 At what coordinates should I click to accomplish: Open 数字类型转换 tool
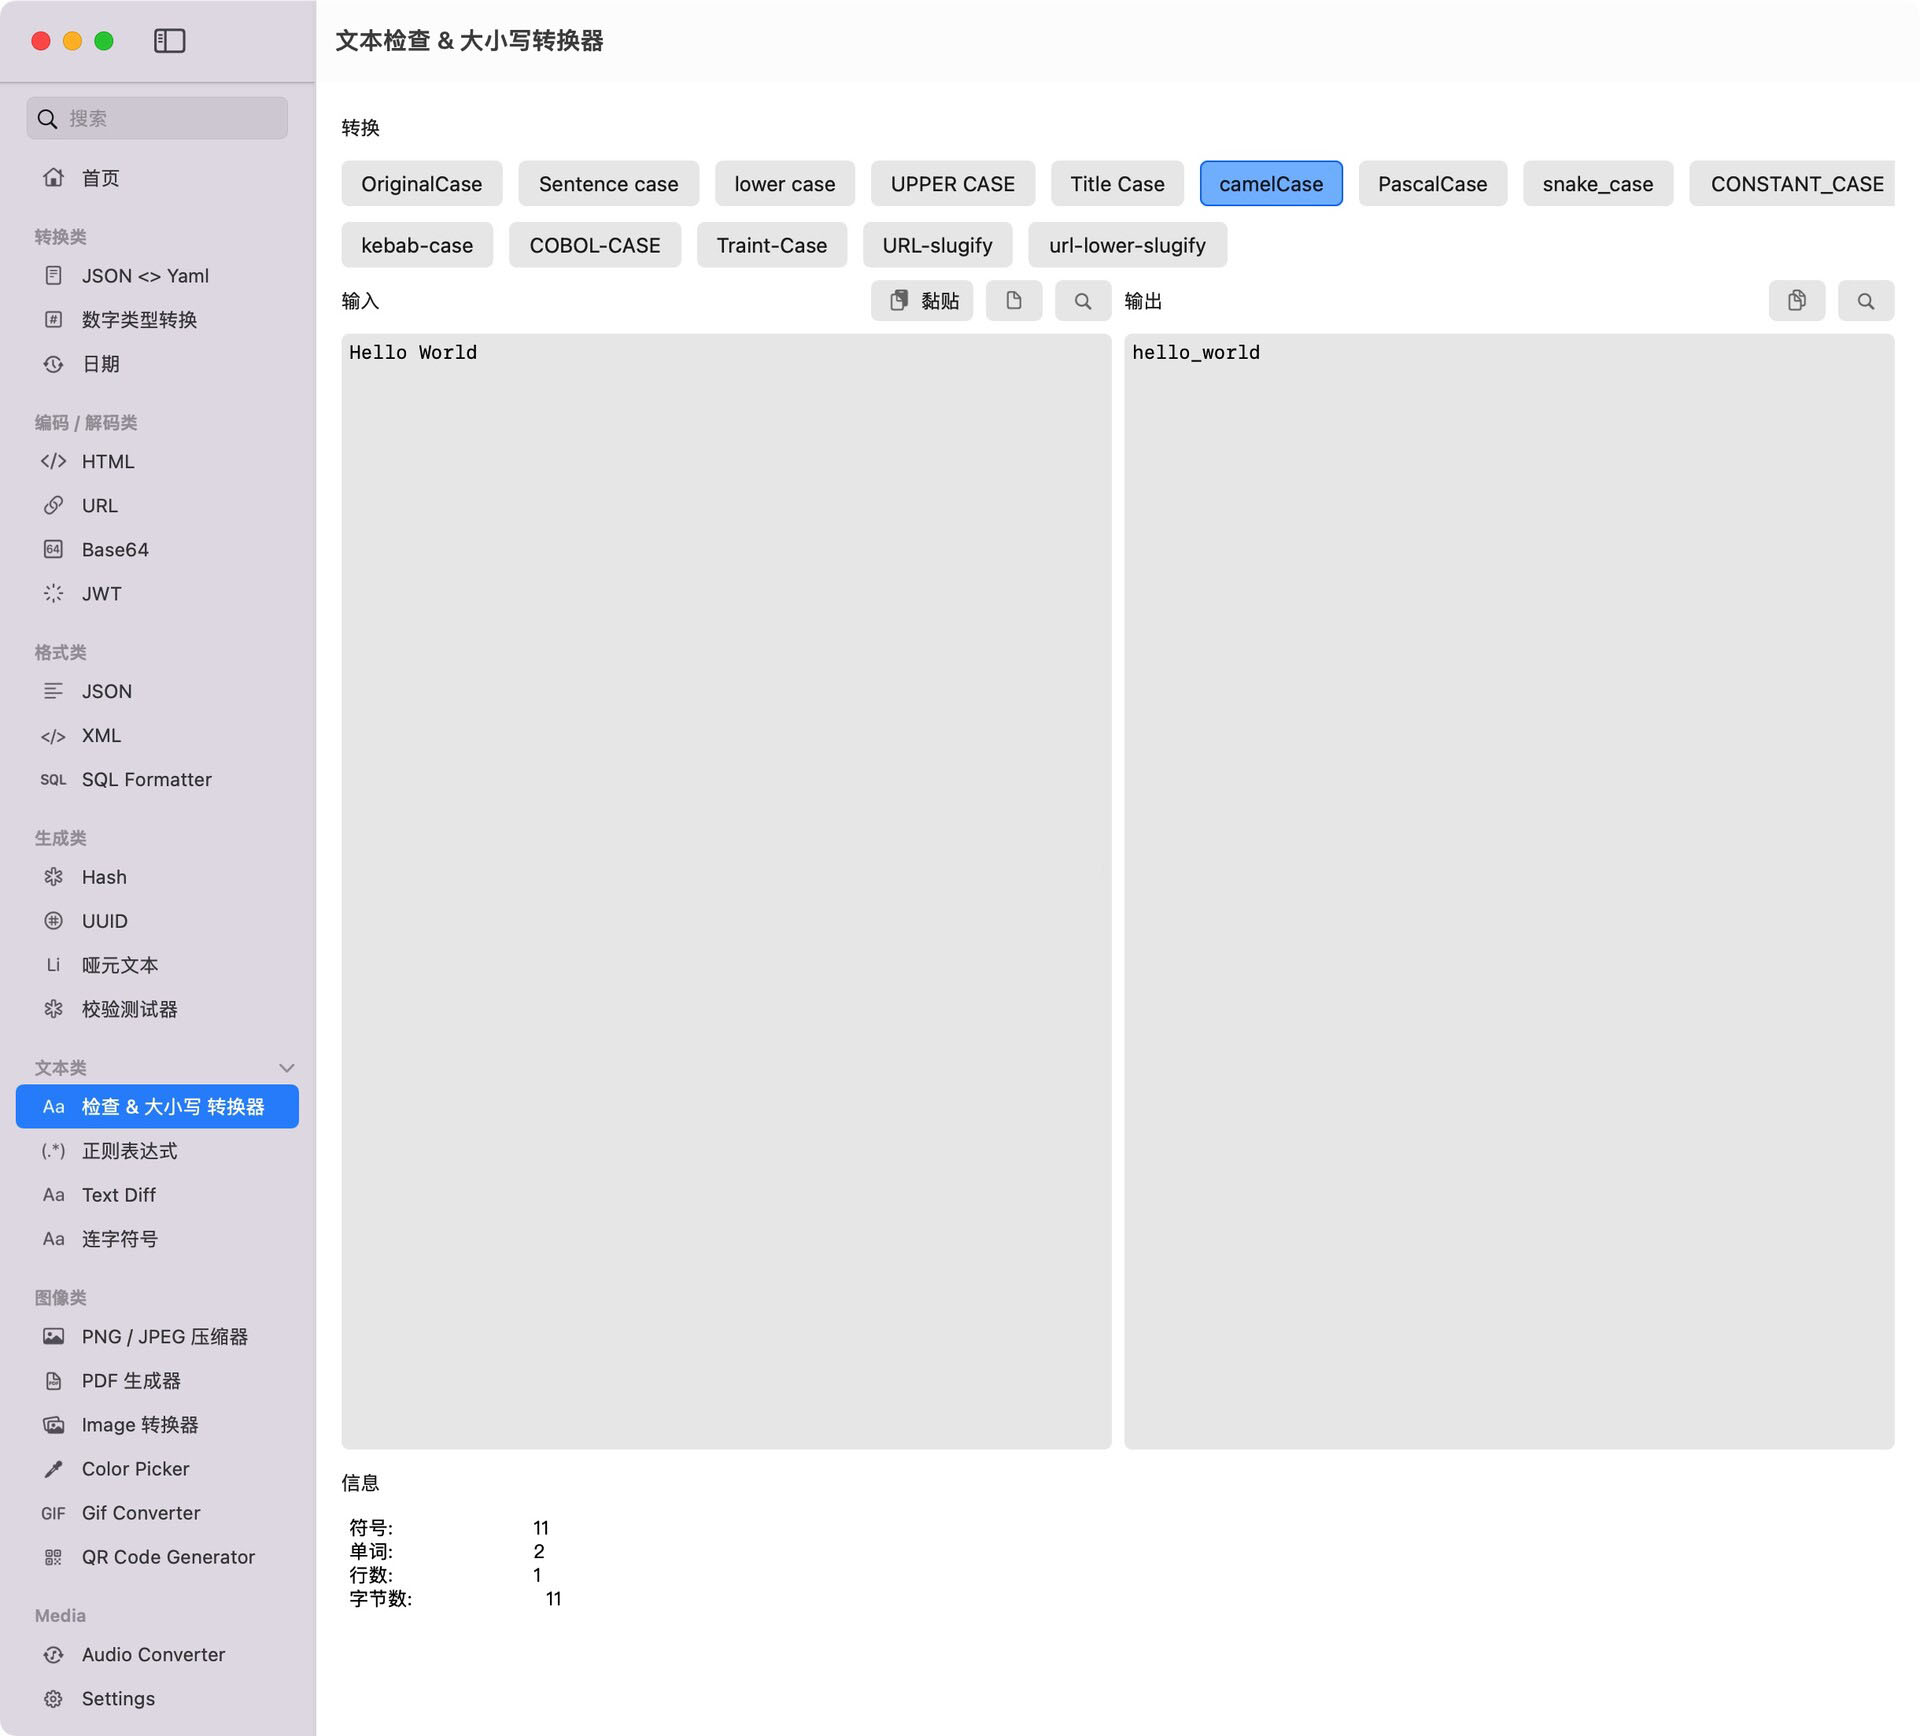[157, 320]
